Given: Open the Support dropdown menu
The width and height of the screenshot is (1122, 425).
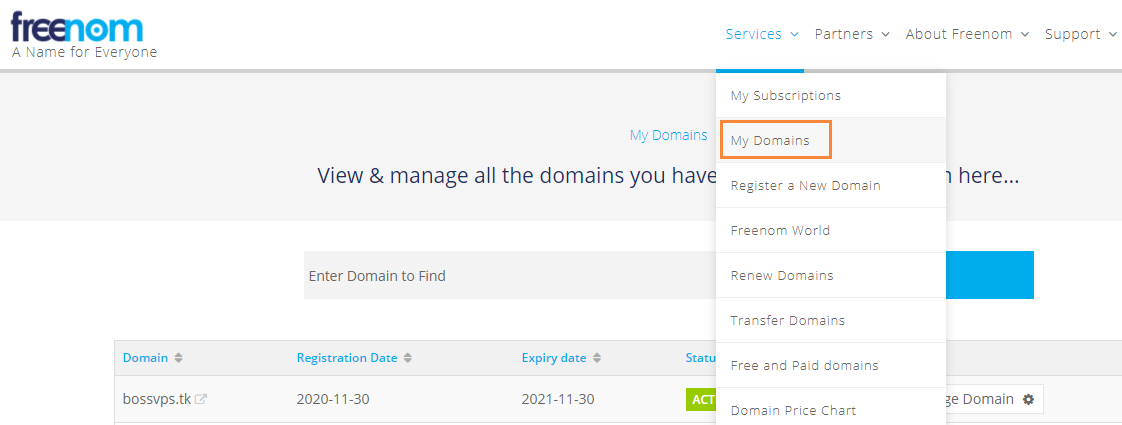Looking at the screenshot, I should coord(1080,34).
